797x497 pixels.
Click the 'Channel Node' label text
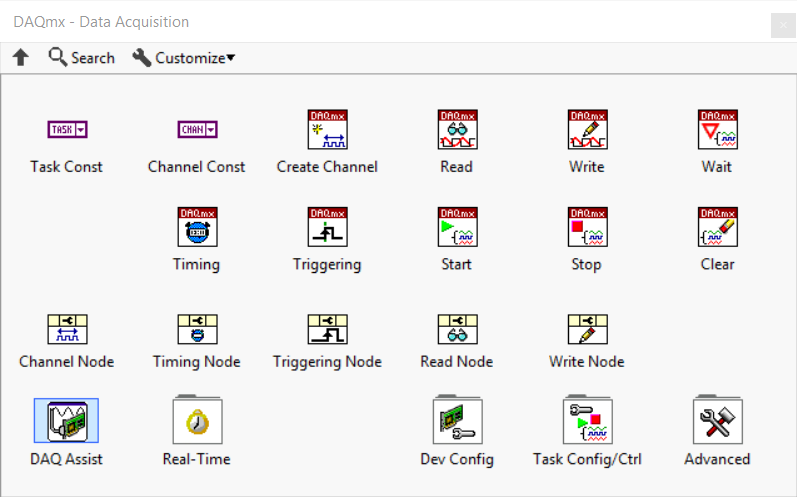click(66, 362)
